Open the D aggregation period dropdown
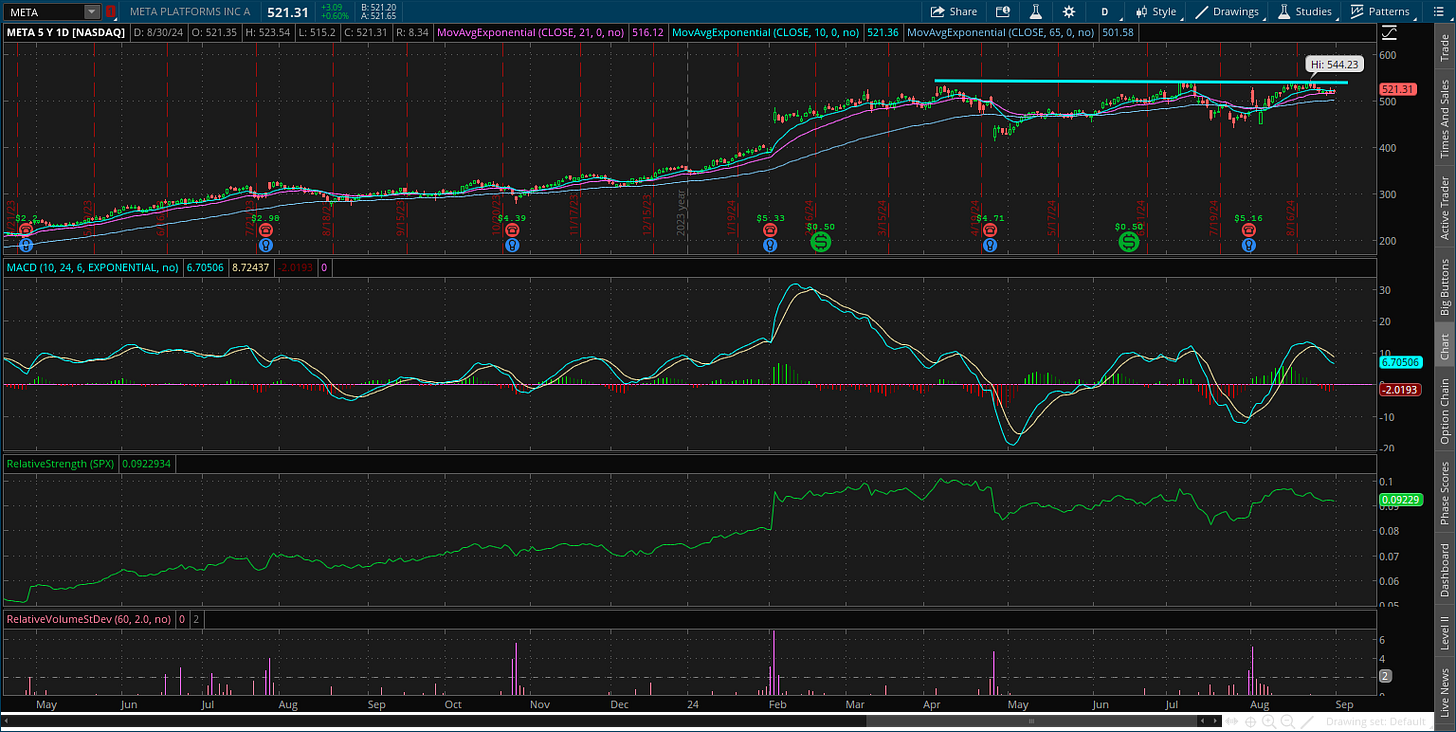 click(1105, 12)
